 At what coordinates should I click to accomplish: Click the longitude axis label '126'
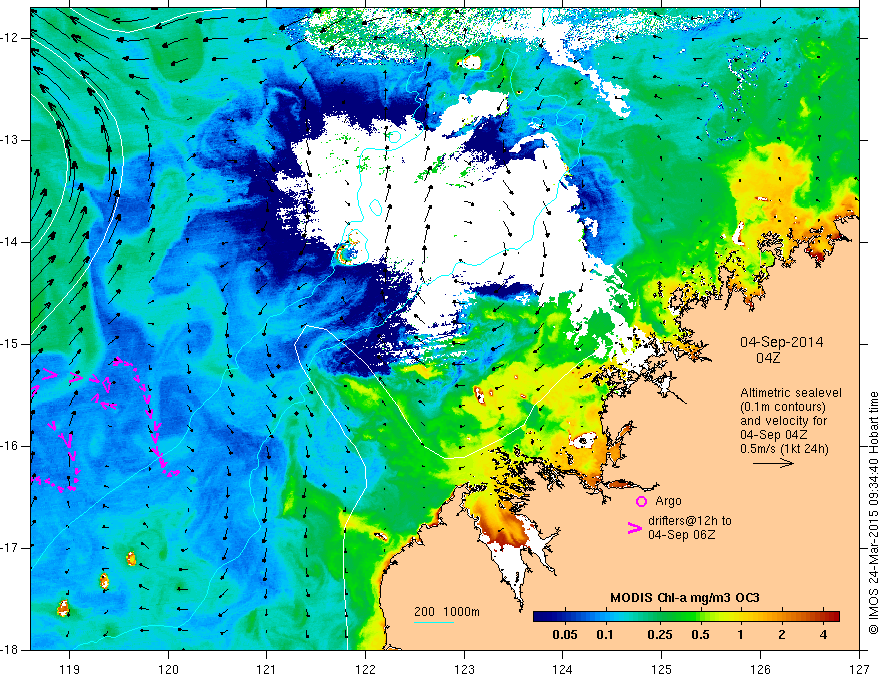[760, 670]
